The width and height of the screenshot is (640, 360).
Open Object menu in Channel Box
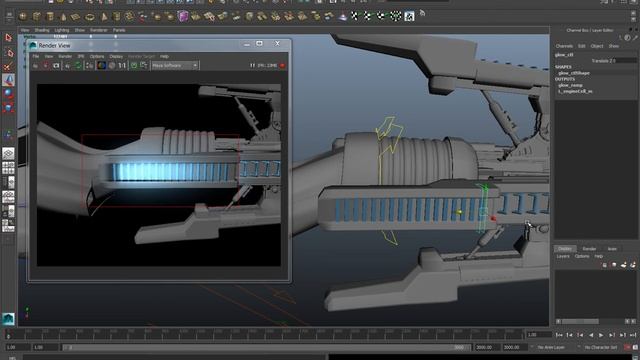pos(597,46)
